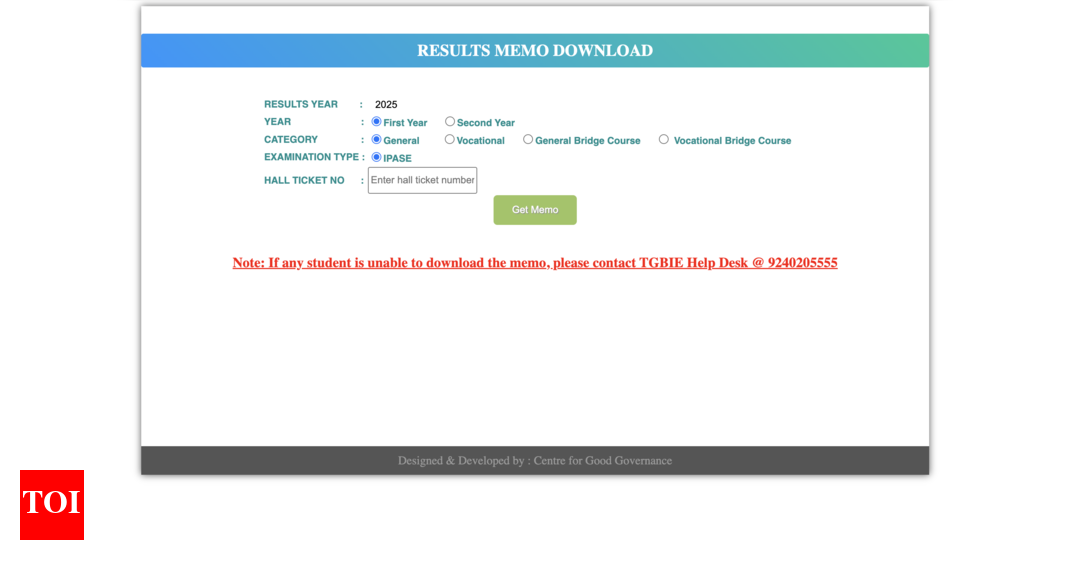Click the EXAMINATION TYPE label

(x=311, y=157)
